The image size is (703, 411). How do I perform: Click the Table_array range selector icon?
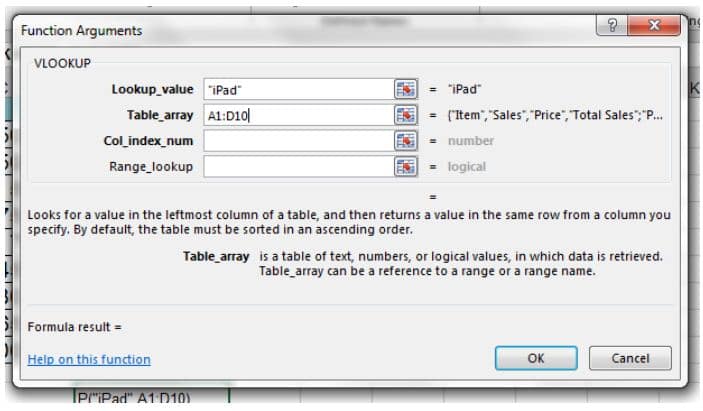(x=405, y=115)
